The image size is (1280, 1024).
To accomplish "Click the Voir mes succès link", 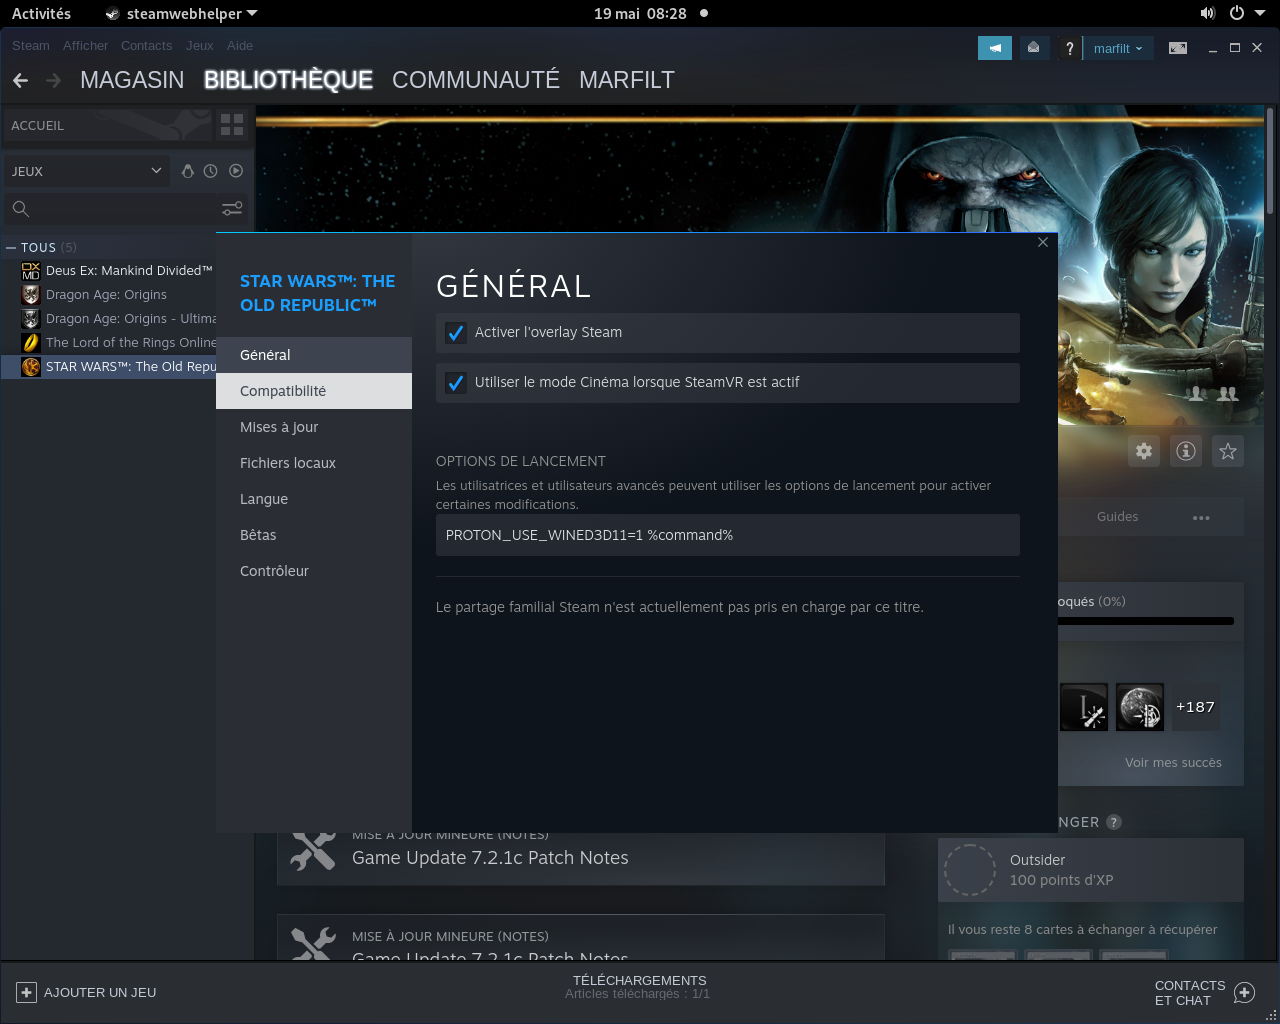I will pos(1173,762).
